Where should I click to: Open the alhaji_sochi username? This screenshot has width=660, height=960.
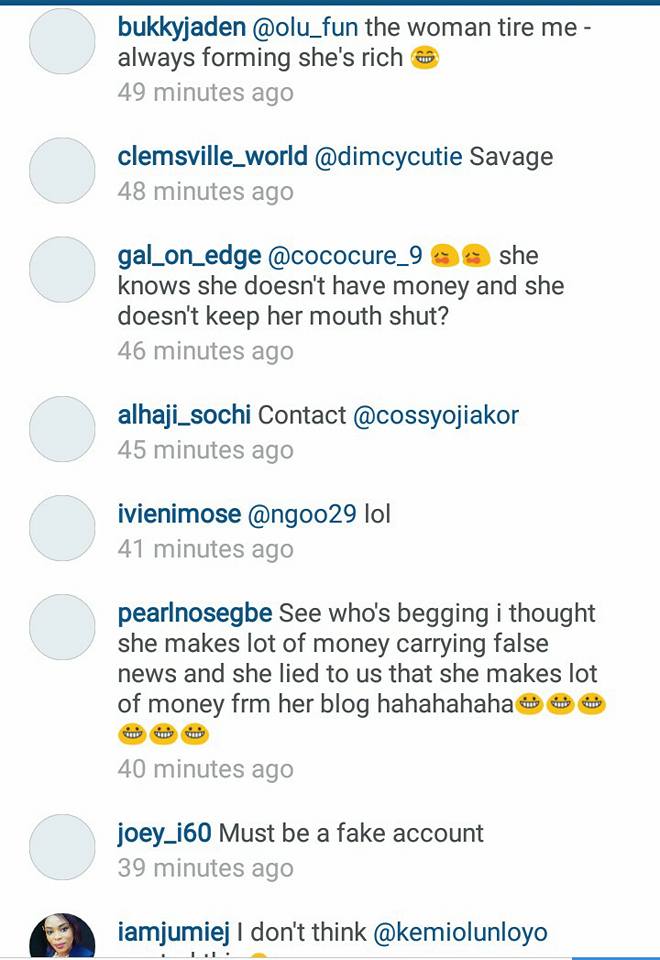pos(184,416)
